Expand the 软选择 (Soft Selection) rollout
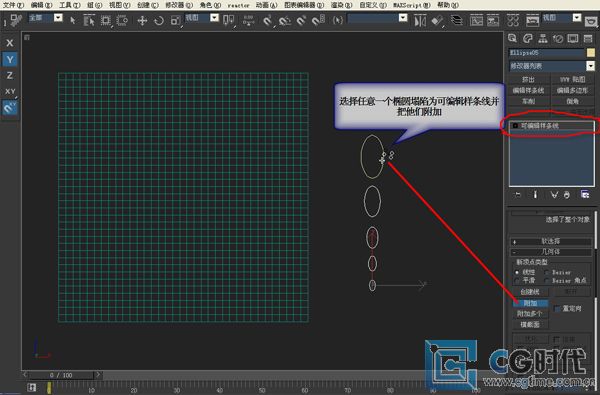 pos(551,242)
